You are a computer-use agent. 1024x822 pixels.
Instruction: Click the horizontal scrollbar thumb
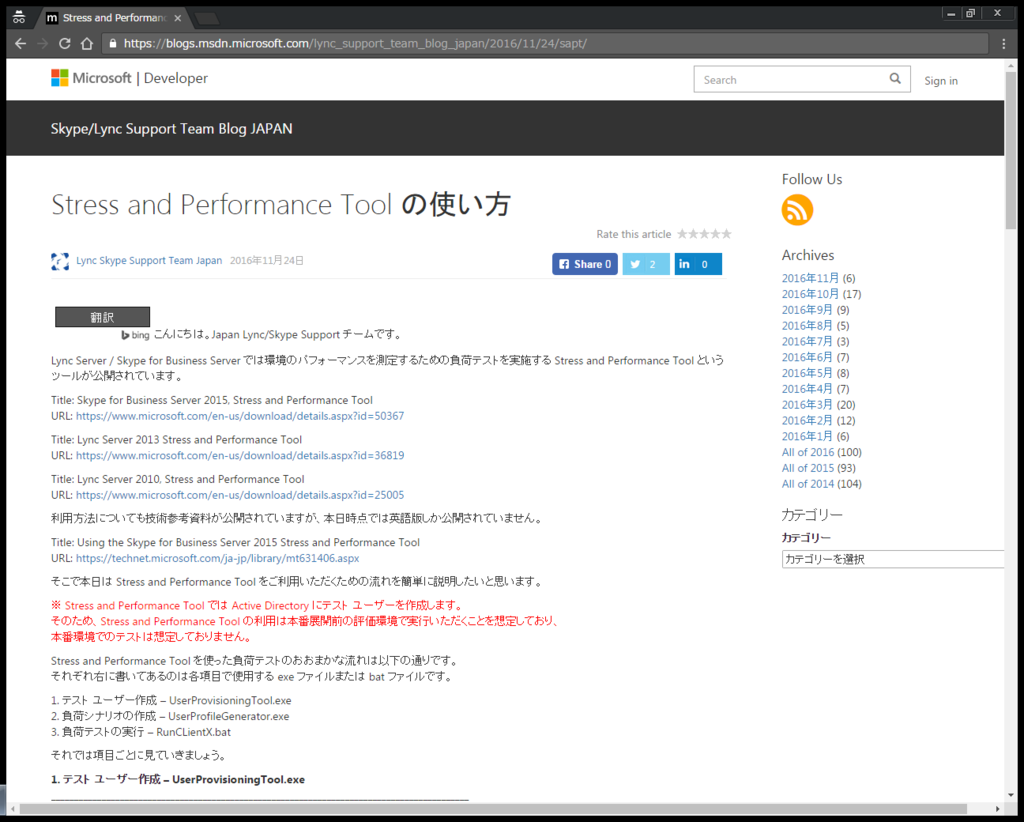(493, 809)
